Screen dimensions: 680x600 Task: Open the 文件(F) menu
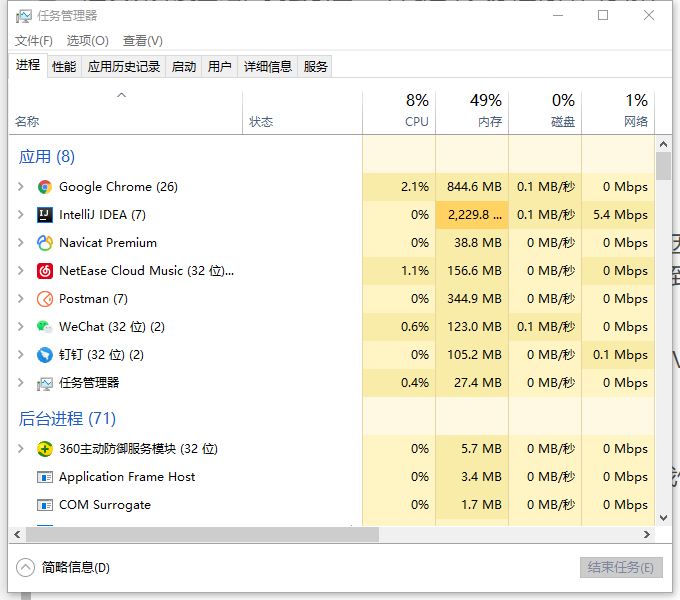click(x=33, y=41)
